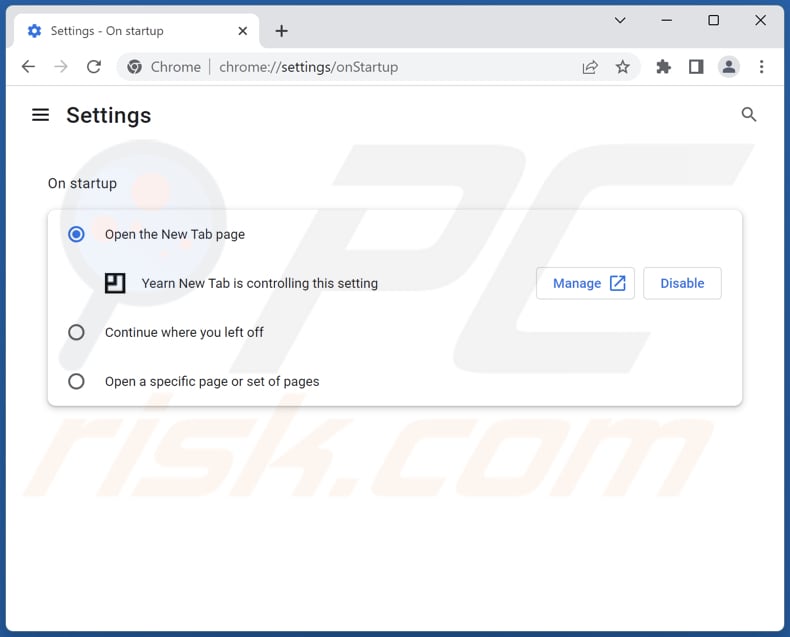
Task: Select Open the New Tab page option
Action: (76, 234)
